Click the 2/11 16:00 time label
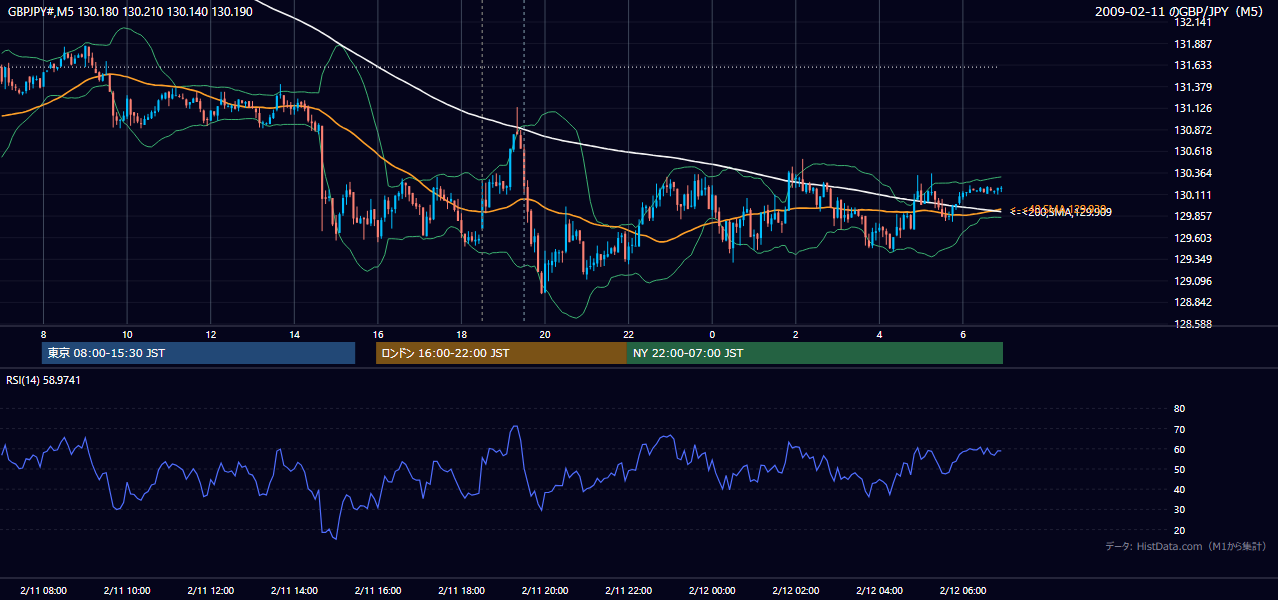The image size is (1278, 600). pos(377,591)
